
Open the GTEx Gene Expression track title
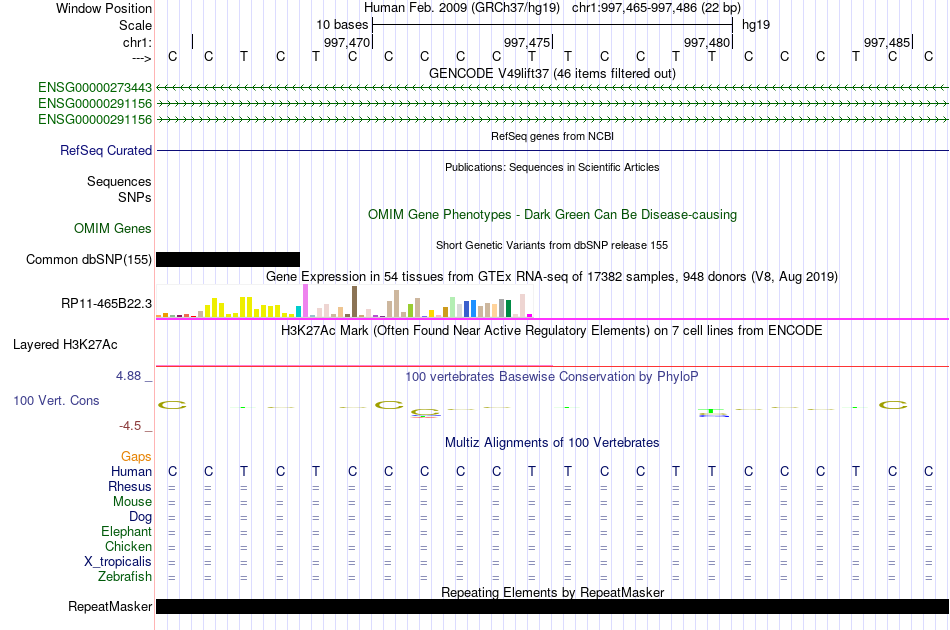(552, 277)
